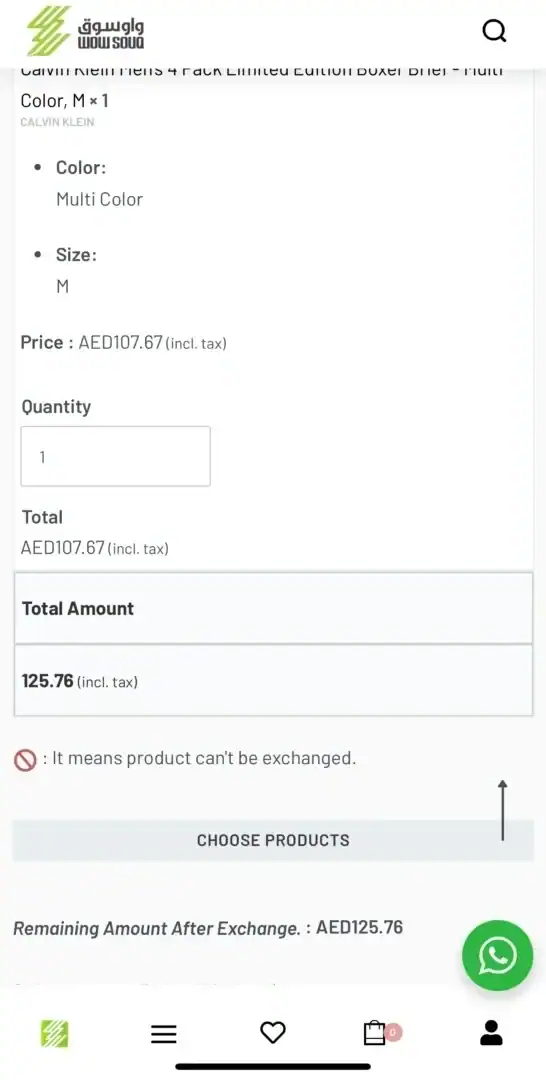Open the wishlist heart icon

click(x=273, y=1032)
